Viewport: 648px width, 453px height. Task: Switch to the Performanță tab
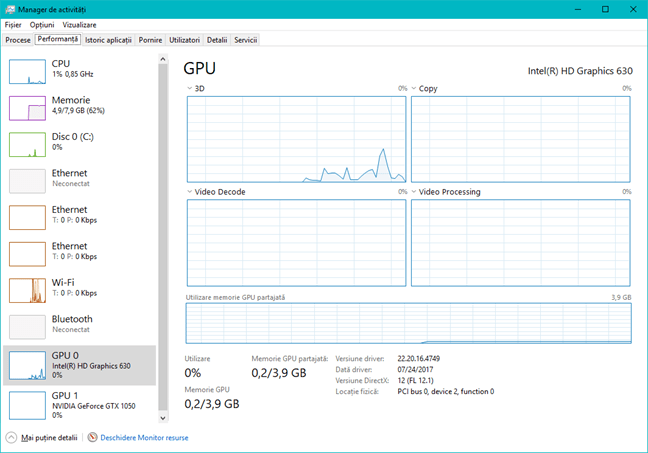[x=57, y=39]
